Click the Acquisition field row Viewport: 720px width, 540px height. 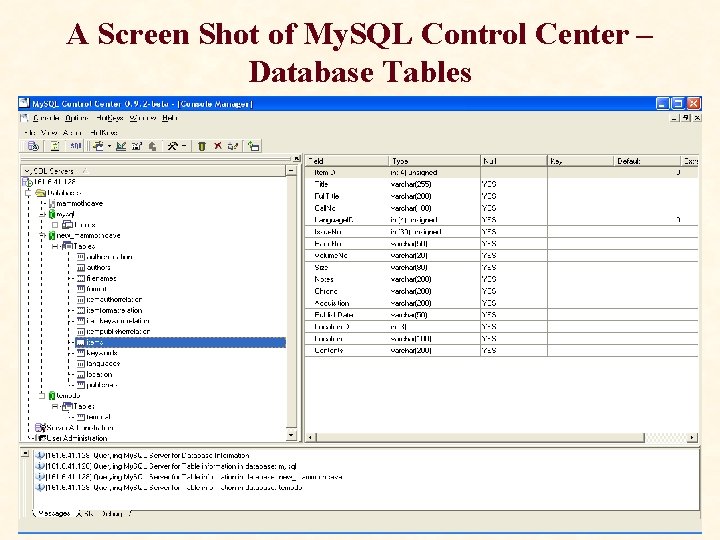(501, 303)
